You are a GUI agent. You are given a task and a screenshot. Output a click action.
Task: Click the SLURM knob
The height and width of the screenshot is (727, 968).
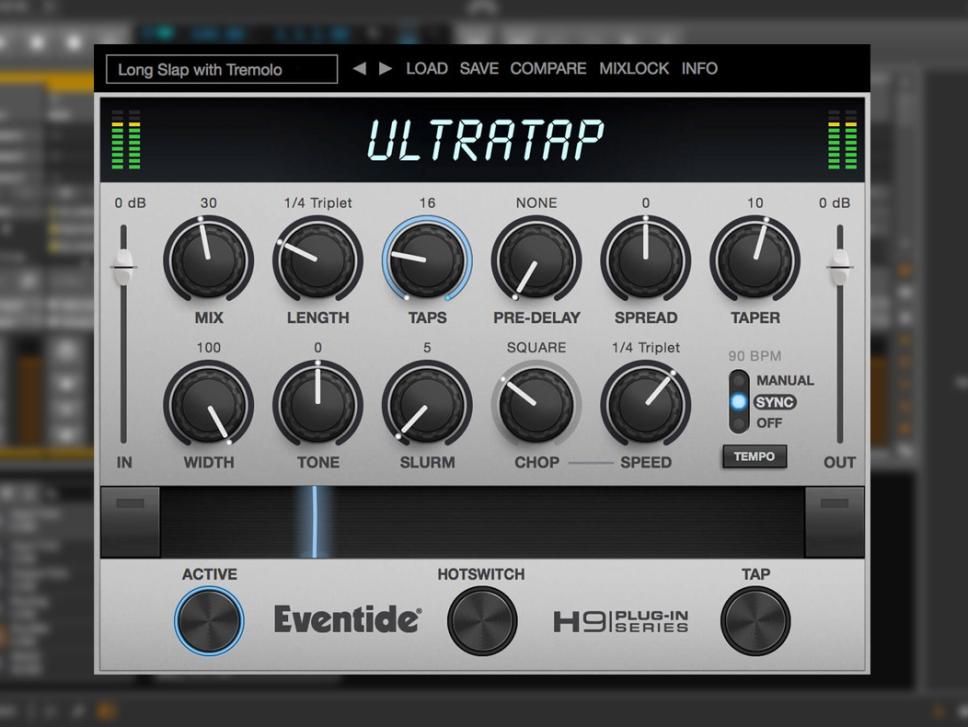pos(427,405)
